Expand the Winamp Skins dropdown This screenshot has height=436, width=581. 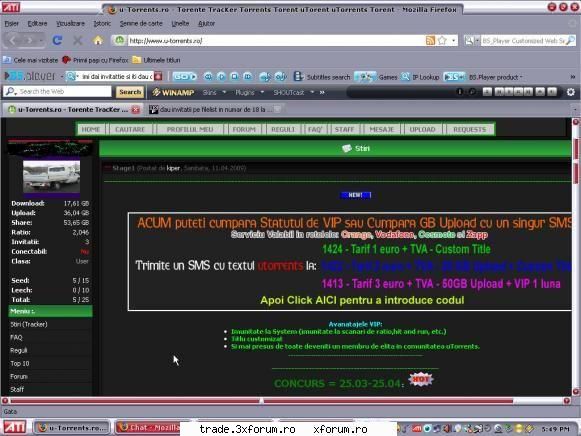point(224,92)
